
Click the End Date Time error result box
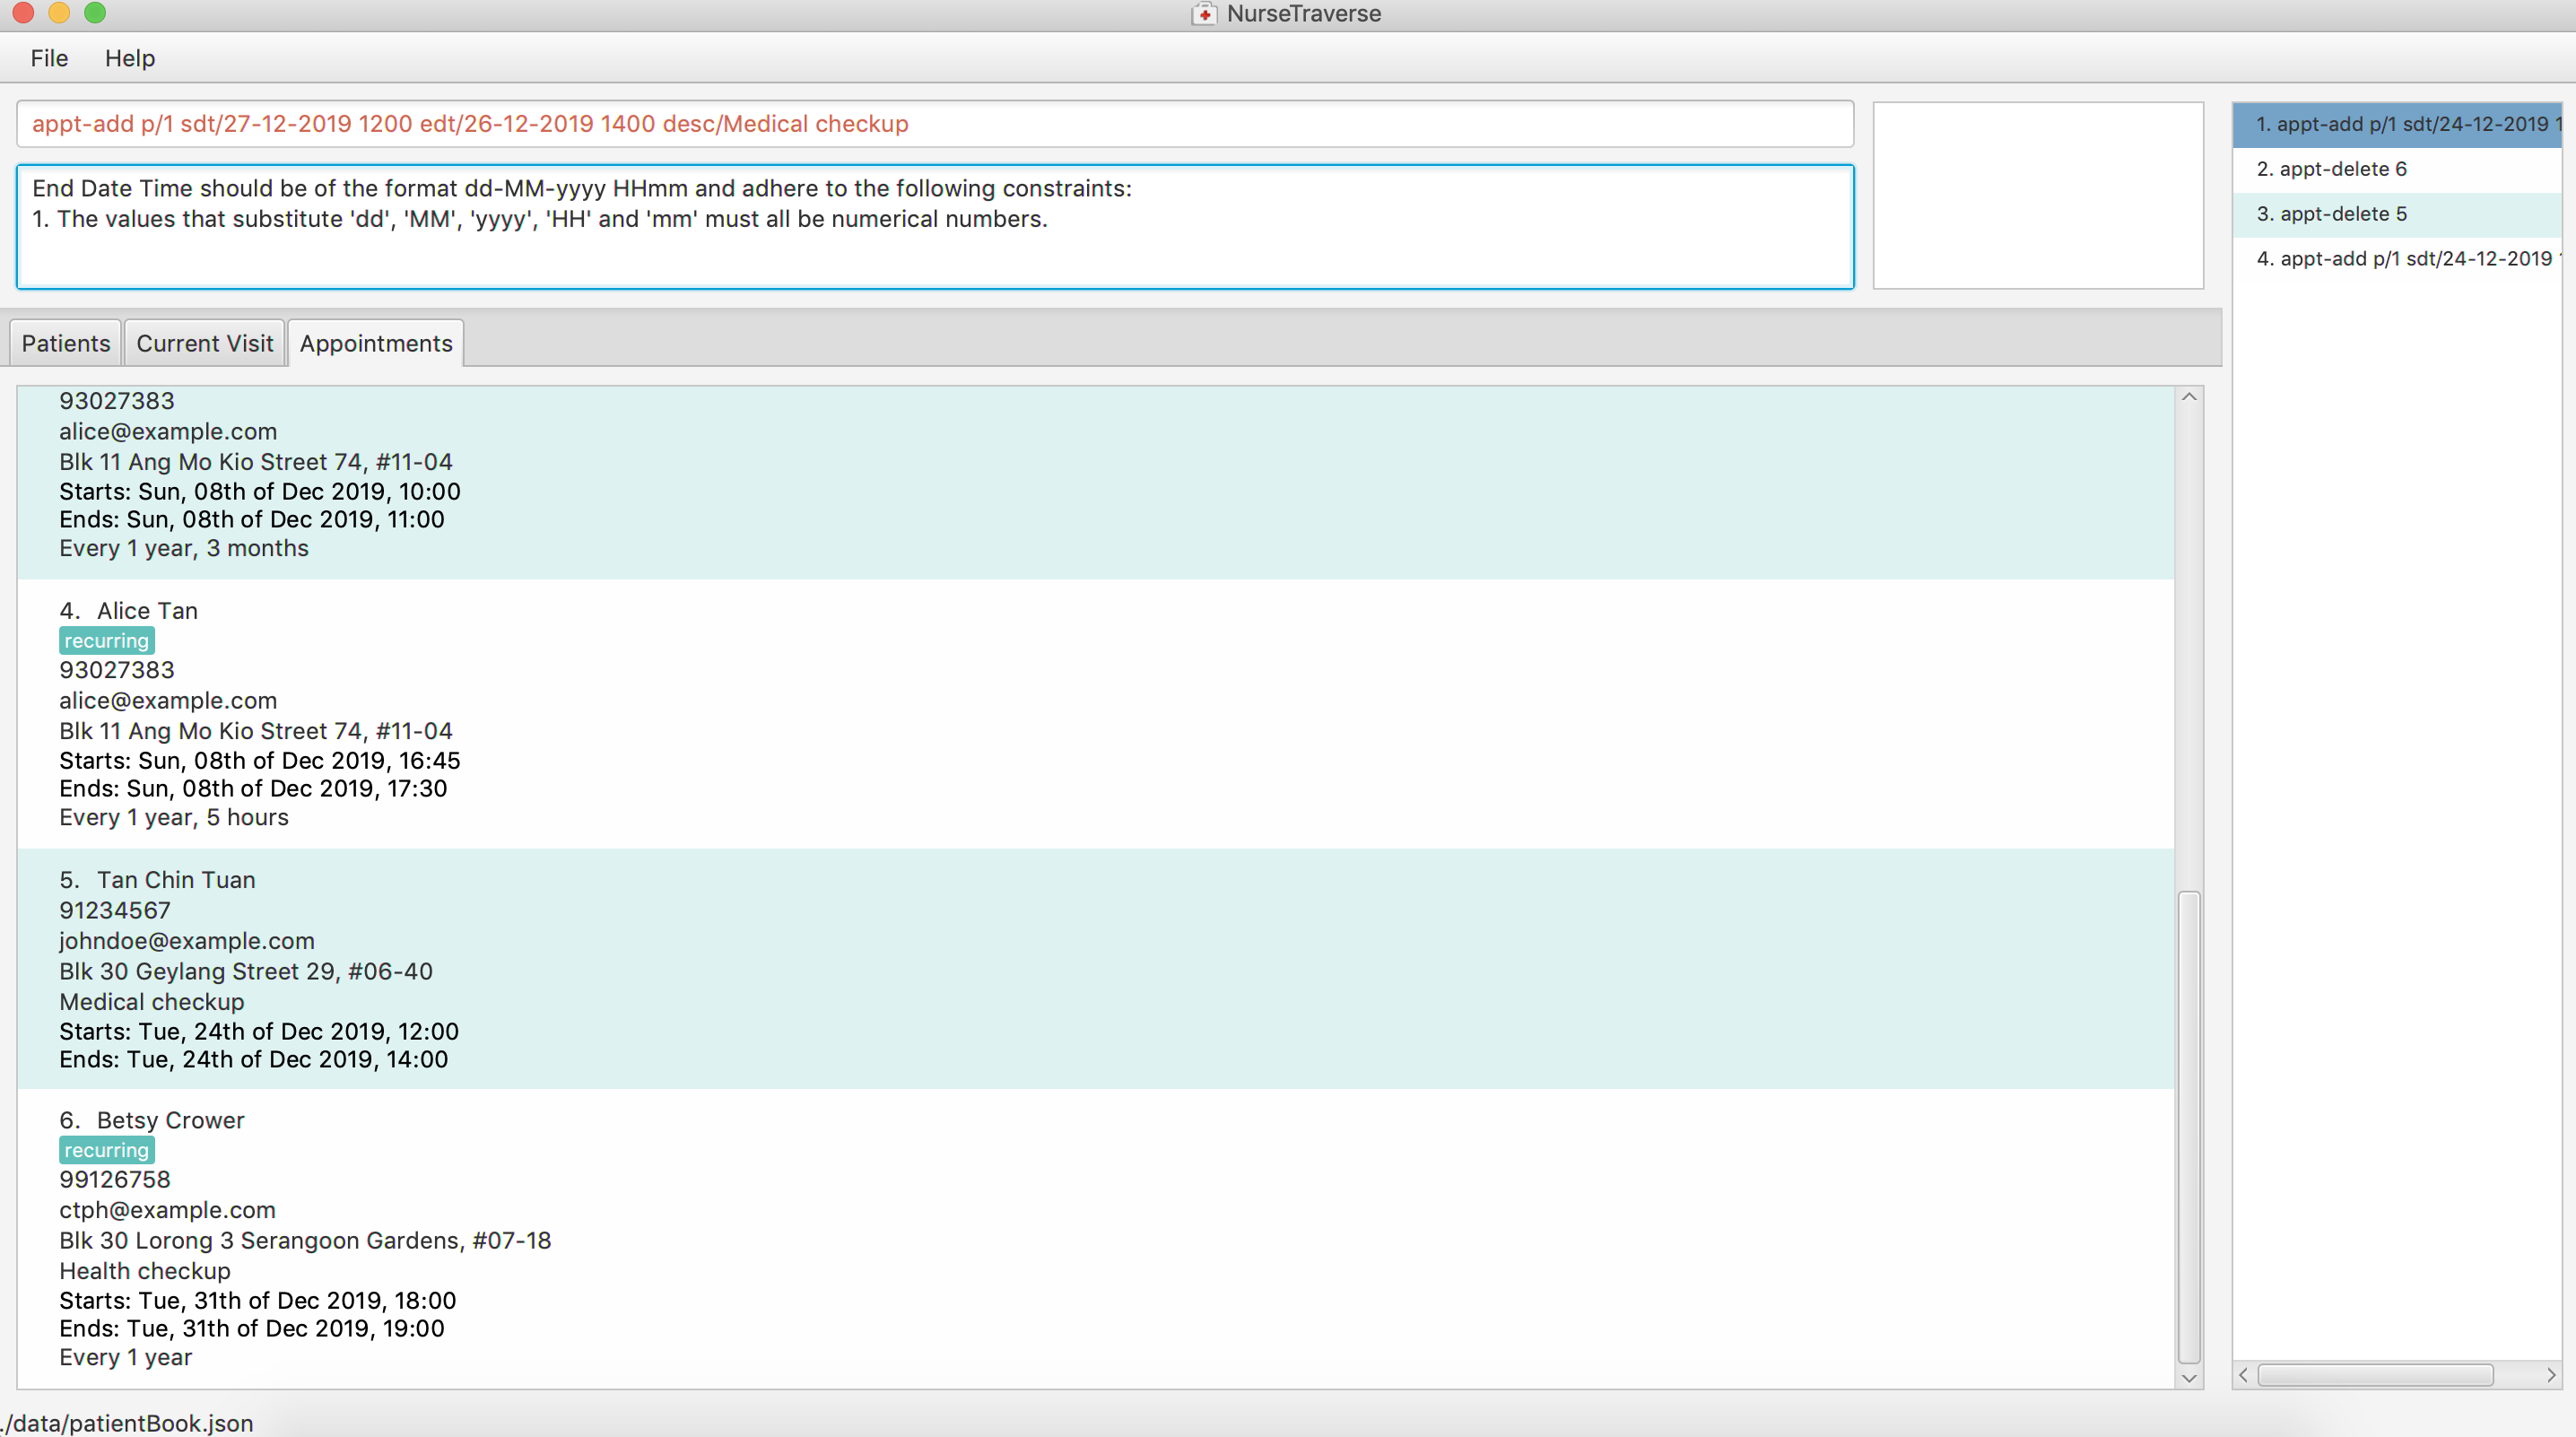click(935, 227)
